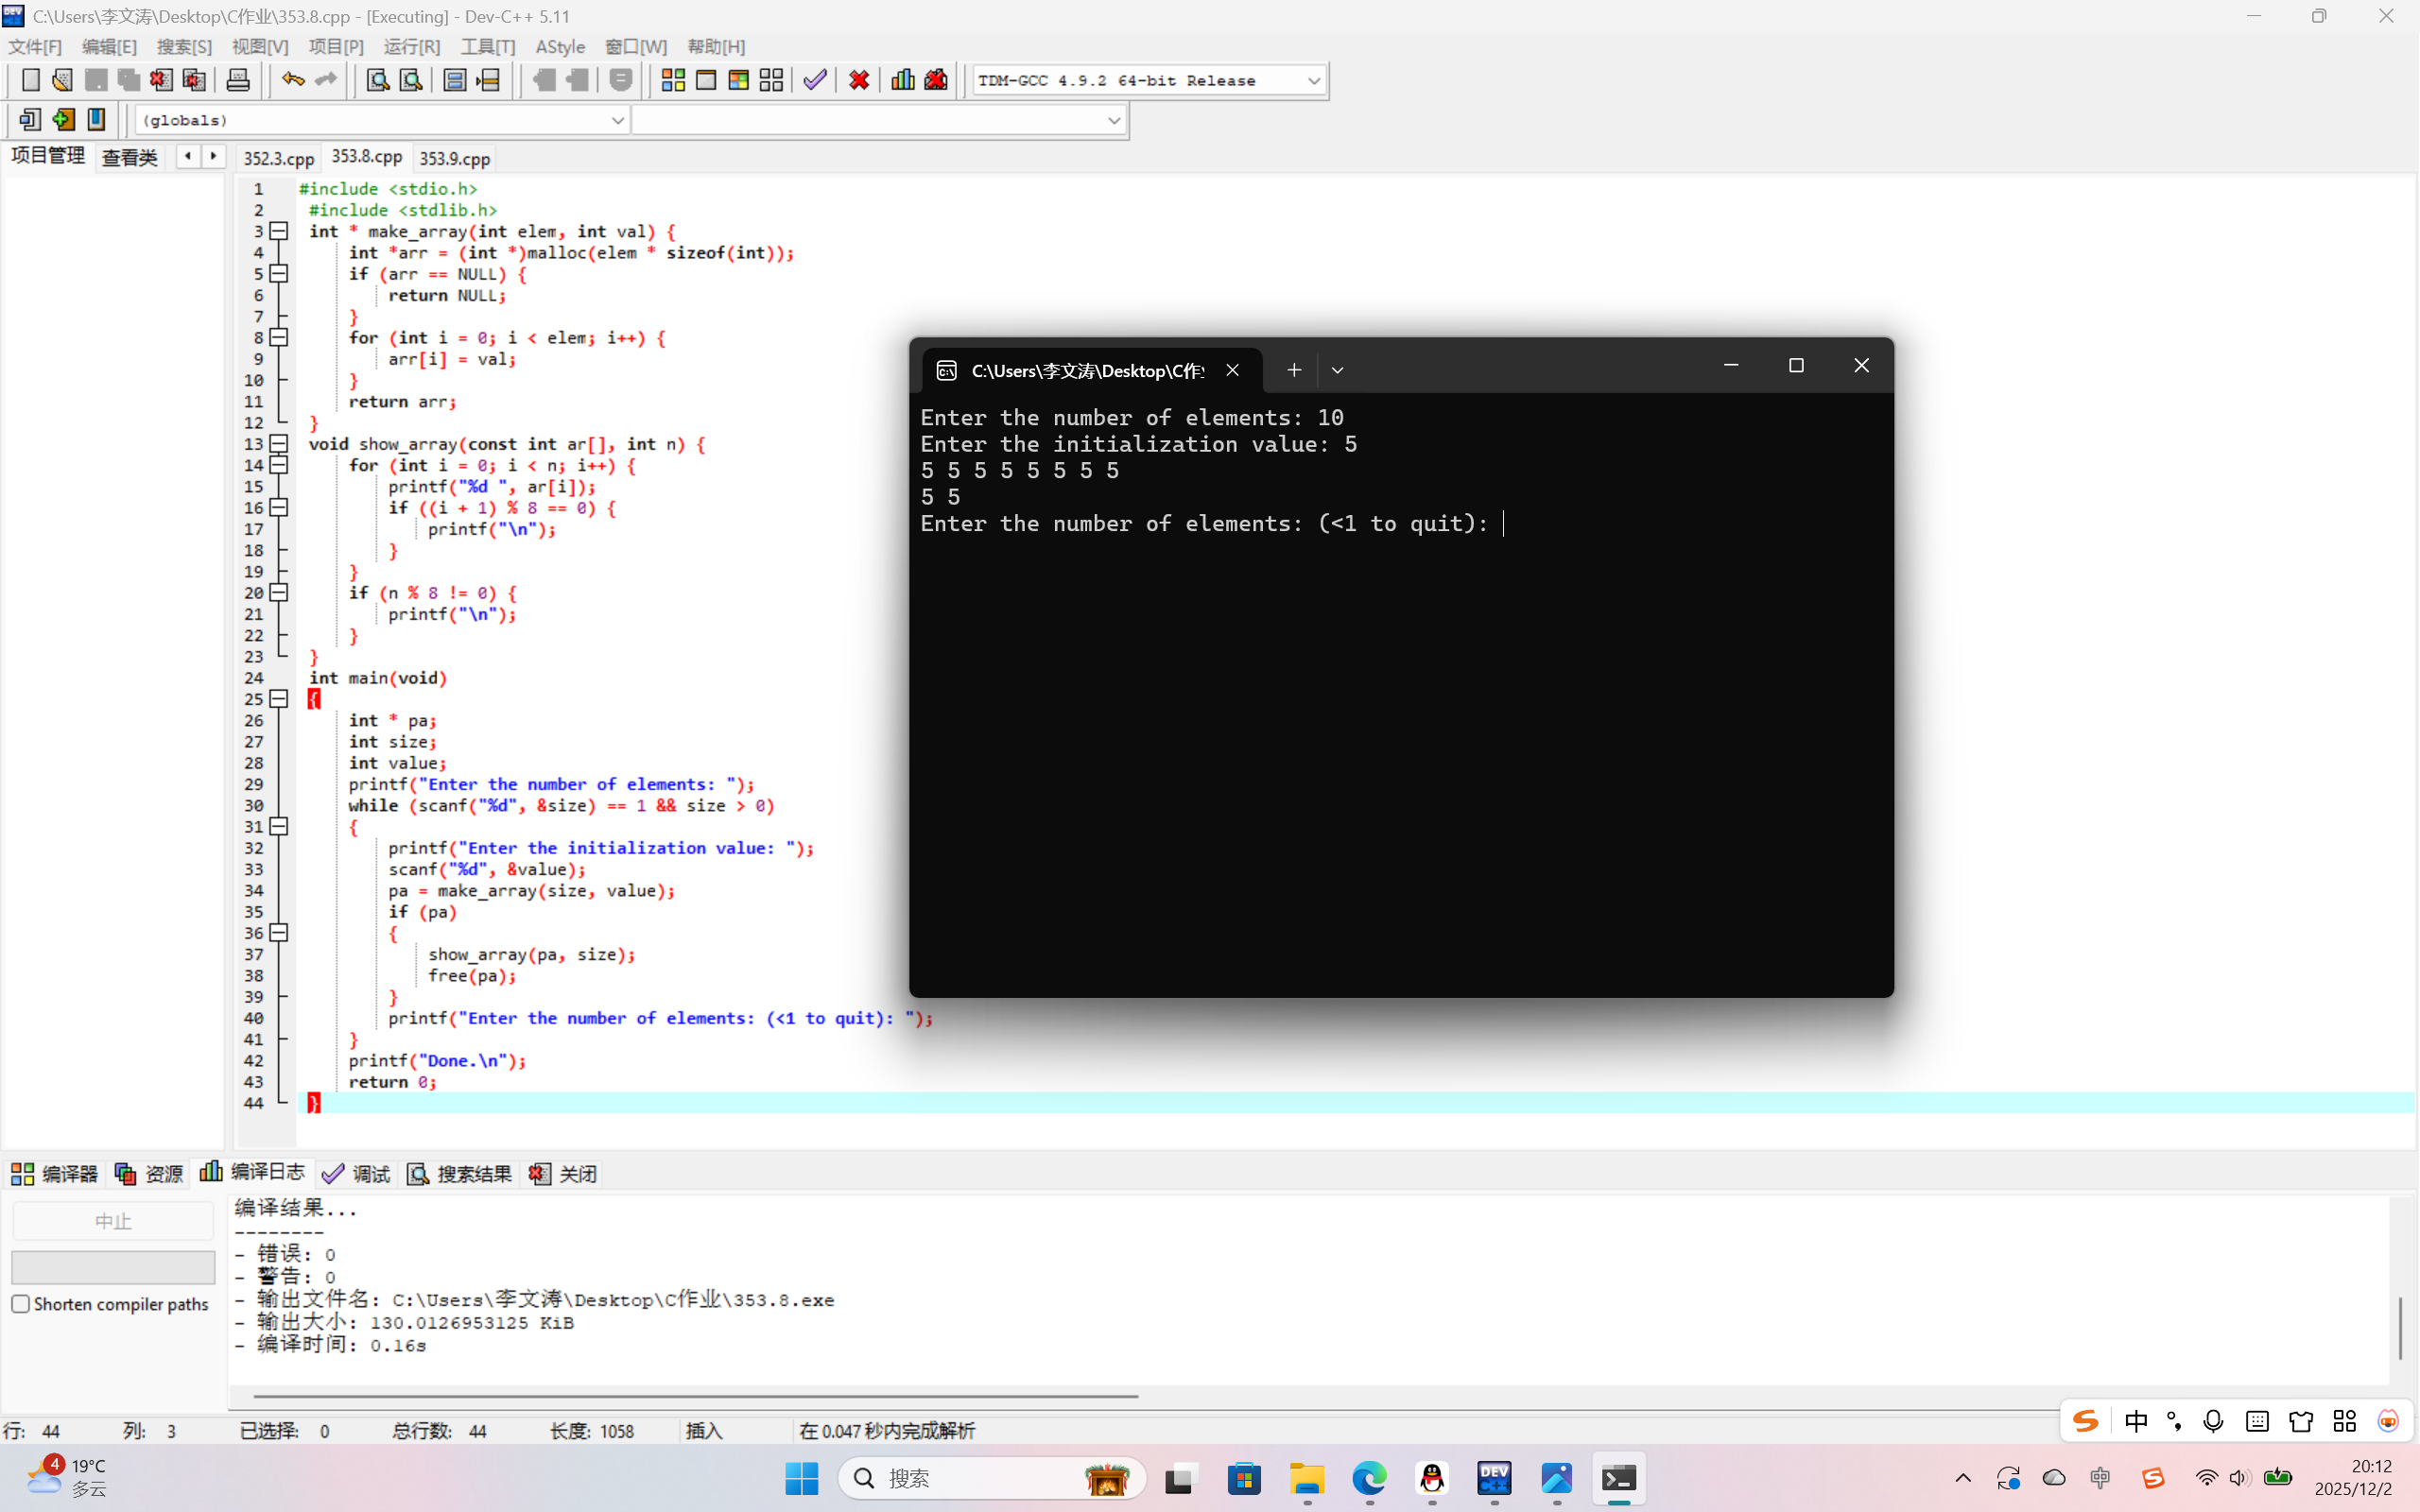Click the 关闭 button in bottom panel
The width and height of the screenshot is (2420, 1512).
pos(564,1174)
